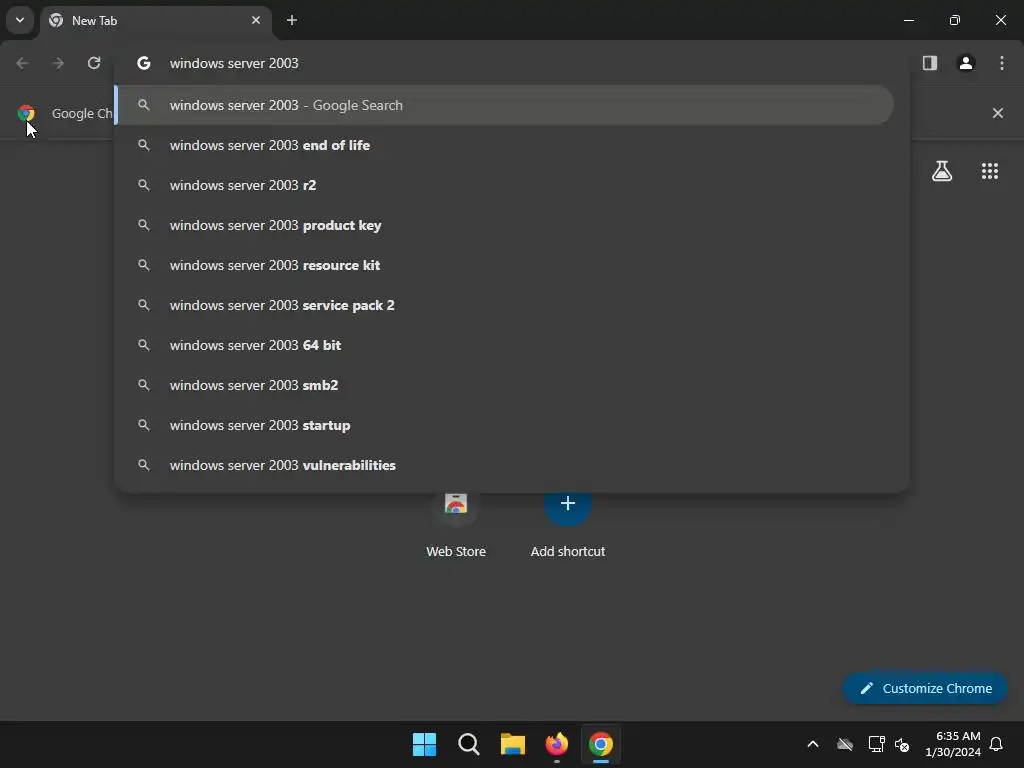The width and height of the screenshot is (1024, 768).
Task: Choose 'windows server 2003 - Google Search' suggestion
Action: (x=504, y=105)
